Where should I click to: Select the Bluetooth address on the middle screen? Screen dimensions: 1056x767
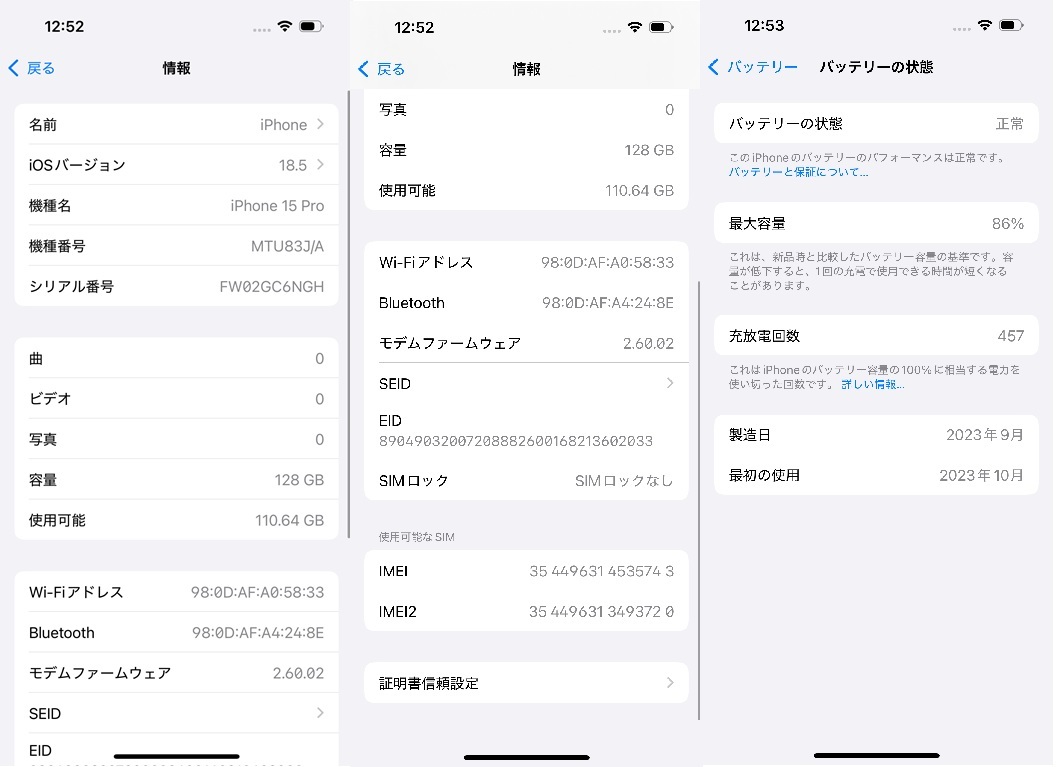pos(608,303)
